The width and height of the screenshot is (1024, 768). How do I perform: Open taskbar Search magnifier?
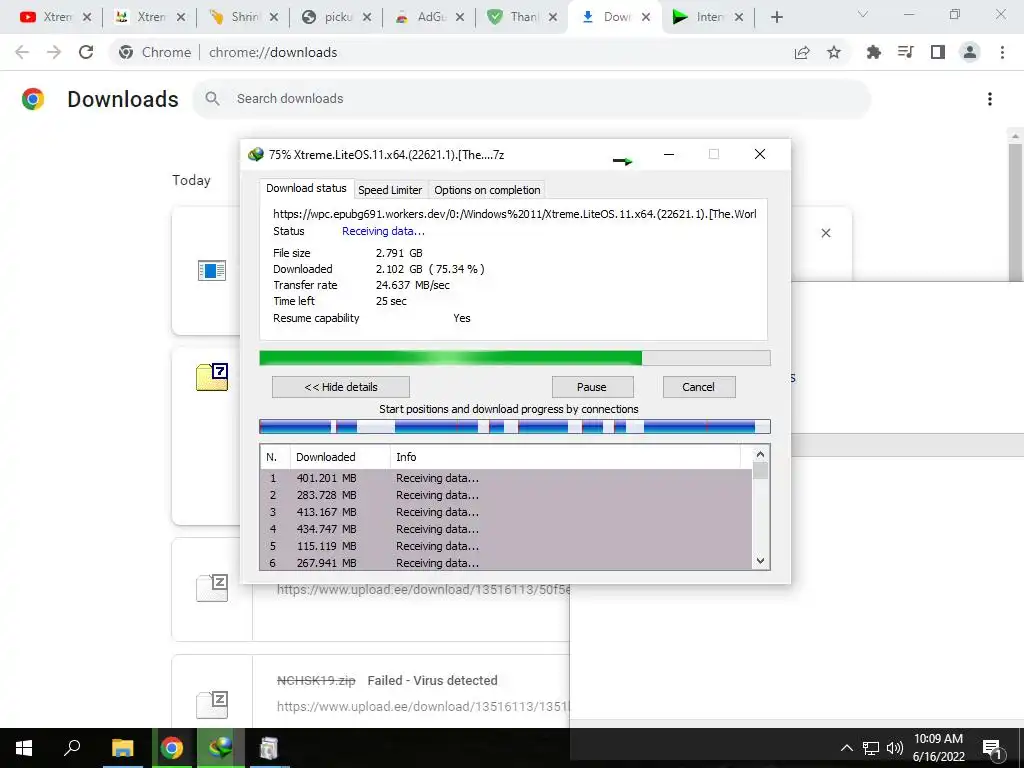click(x=72, y=748)
